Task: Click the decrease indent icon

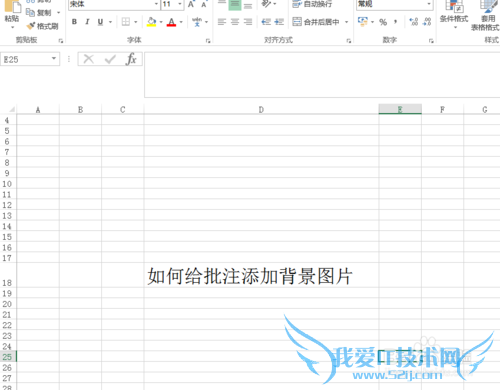Action: (x=266, y=22)
